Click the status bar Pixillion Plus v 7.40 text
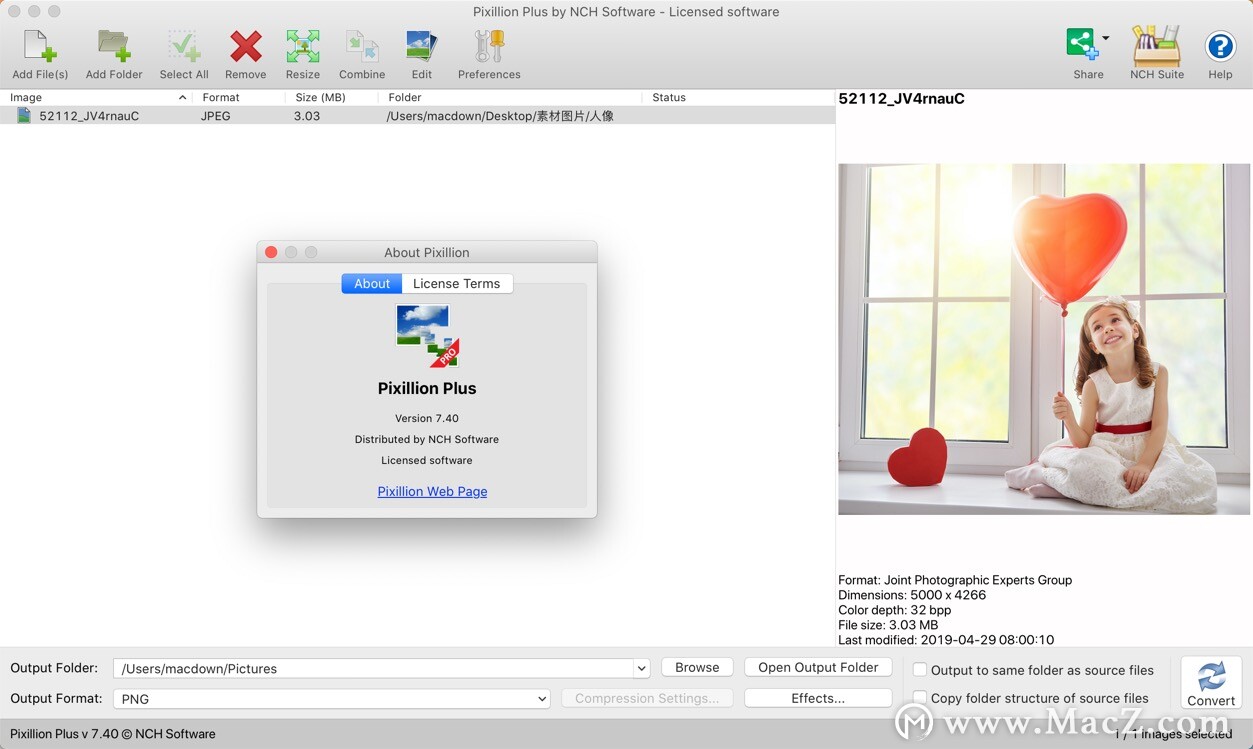 pyautogui.click(x=113, y=734)
